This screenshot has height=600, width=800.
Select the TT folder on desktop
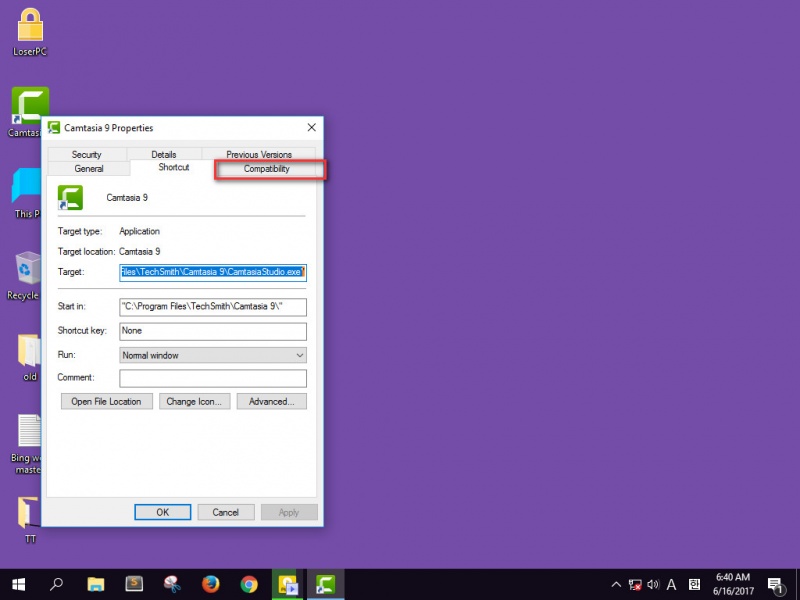point(29,519)
